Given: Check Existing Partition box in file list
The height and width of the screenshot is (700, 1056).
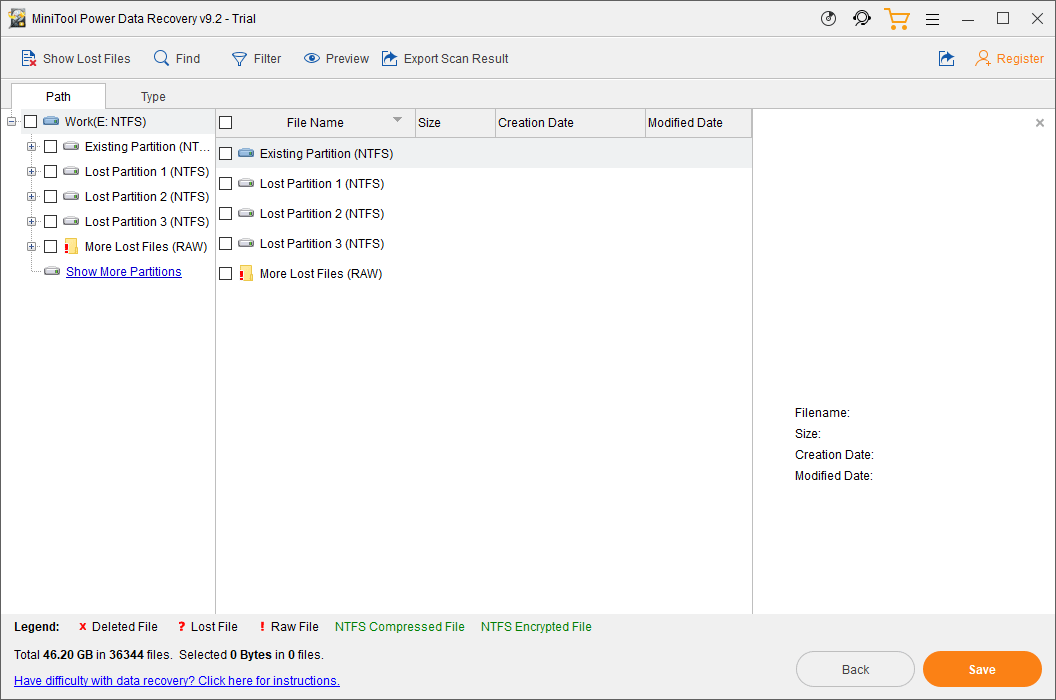Looking at the screenshot, I should (225, 154).
